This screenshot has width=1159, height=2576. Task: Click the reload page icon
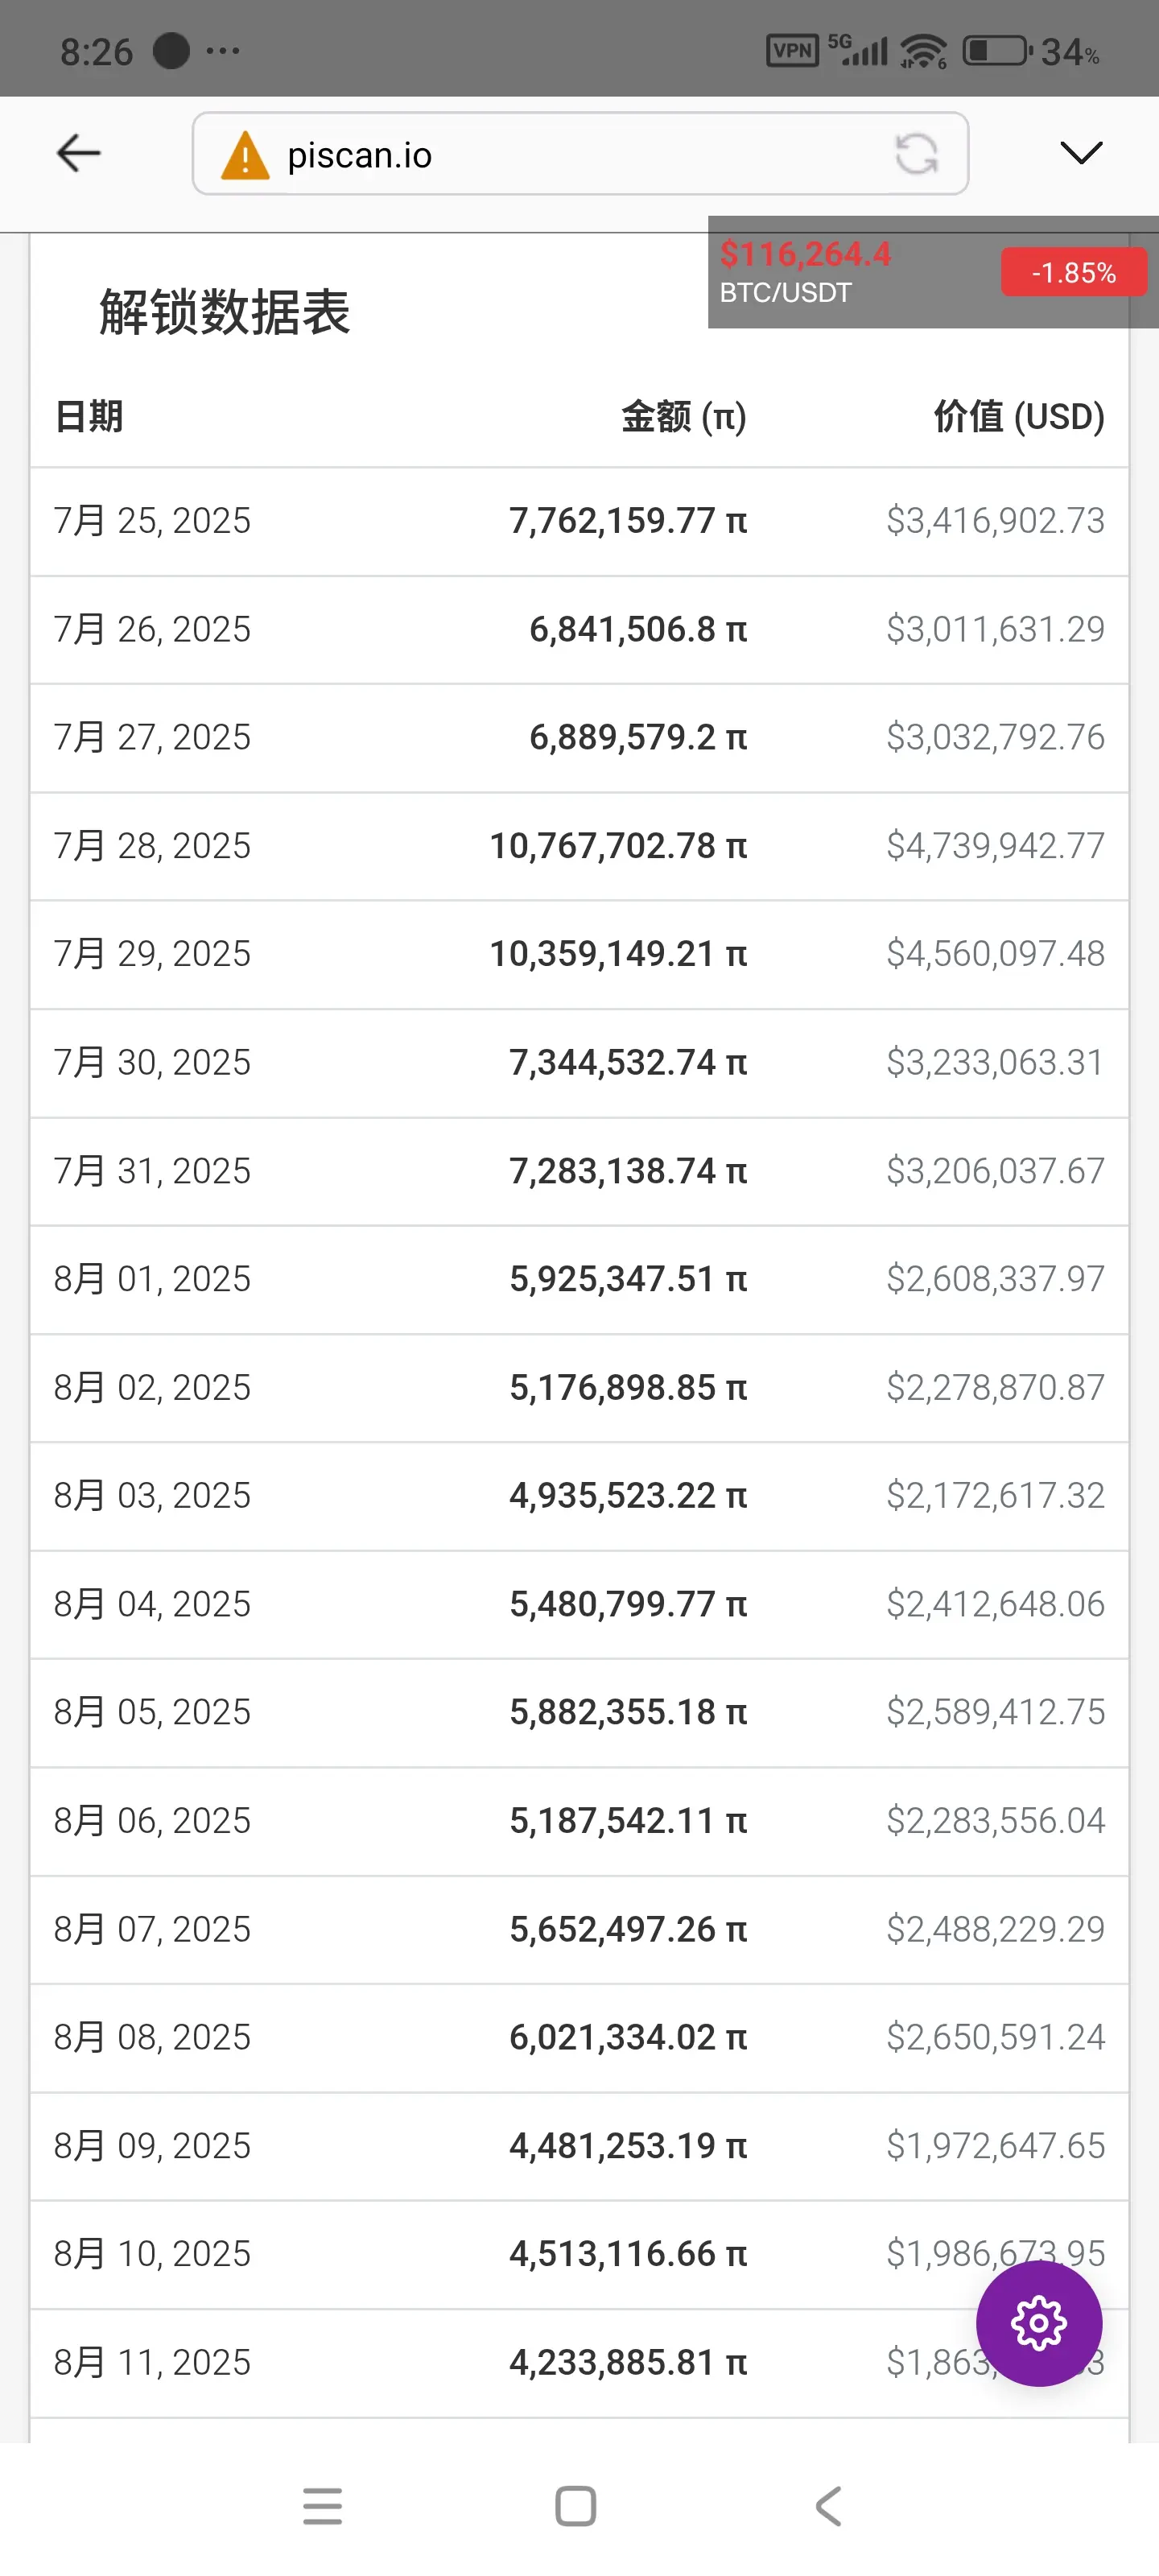coord(916,154)
